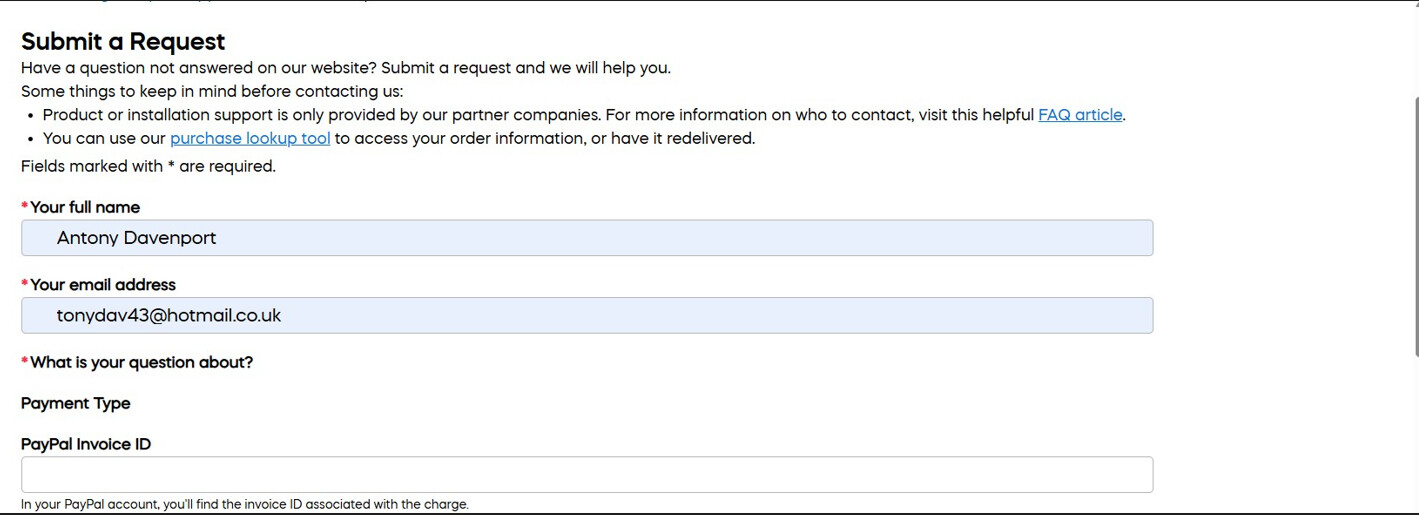Click the "Have a question not answered" sentence

[x=345, y=69]
